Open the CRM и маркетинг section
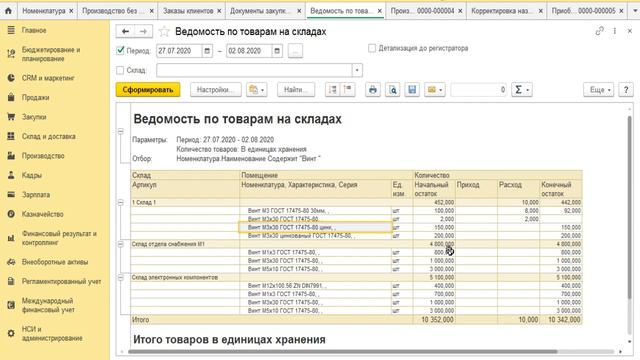Screen dimensions: 640x360 tap(48, 78)
